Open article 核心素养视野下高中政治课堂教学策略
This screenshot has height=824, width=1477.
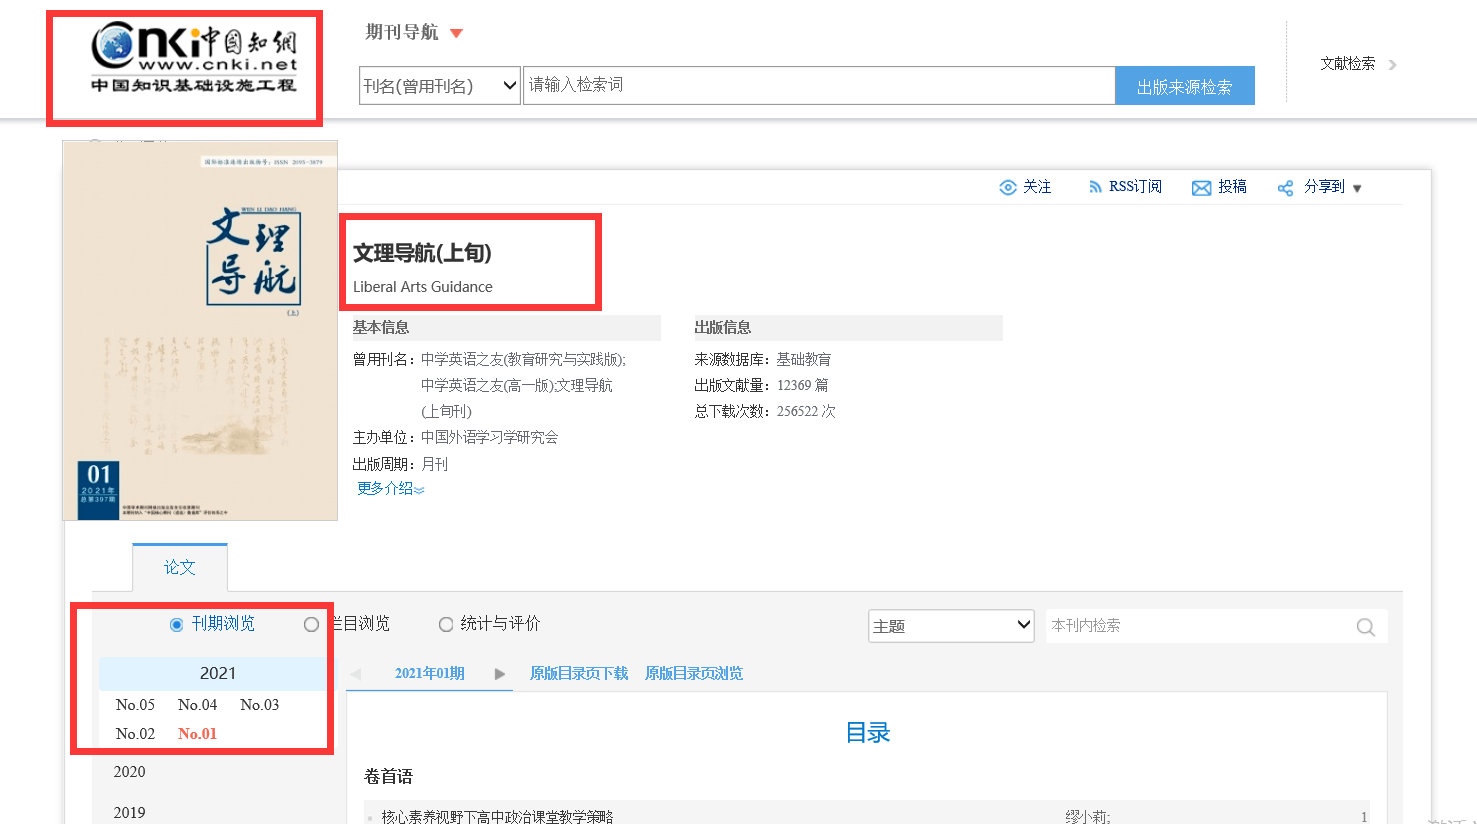coord(497,817)
